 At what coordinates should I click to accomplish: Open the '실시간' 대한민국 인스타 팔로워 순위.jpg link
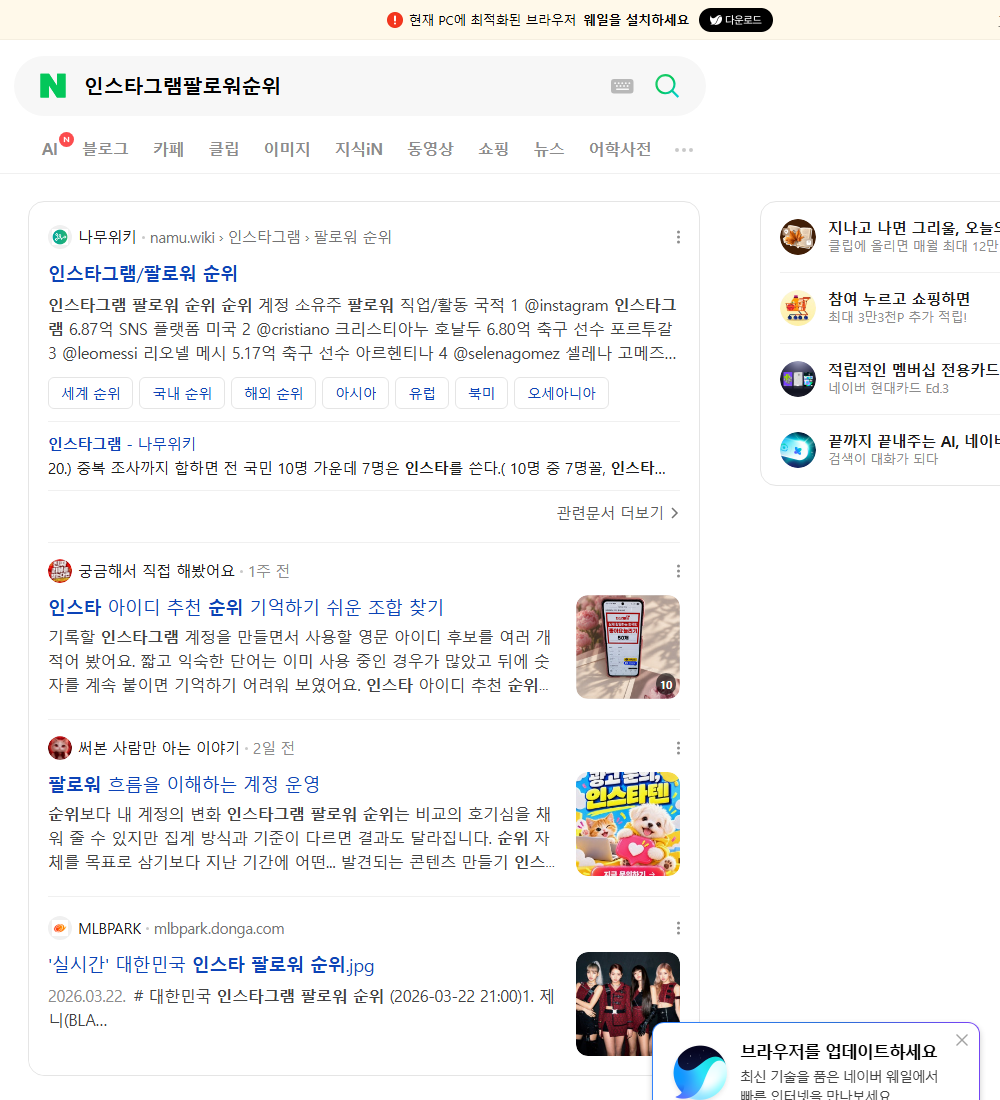pyautogui.click(x=211, y=965)
